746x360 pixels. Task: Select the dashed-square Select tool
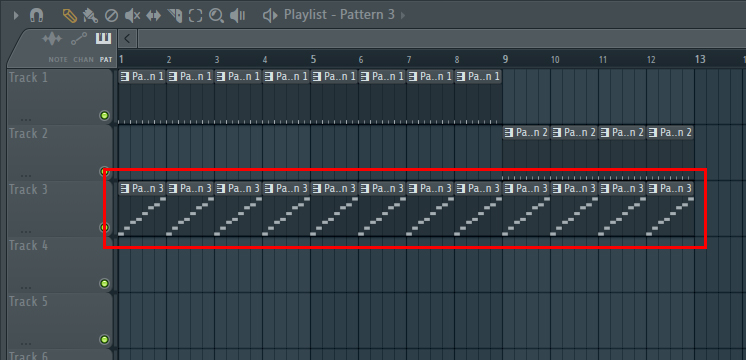tap(196, 16)
